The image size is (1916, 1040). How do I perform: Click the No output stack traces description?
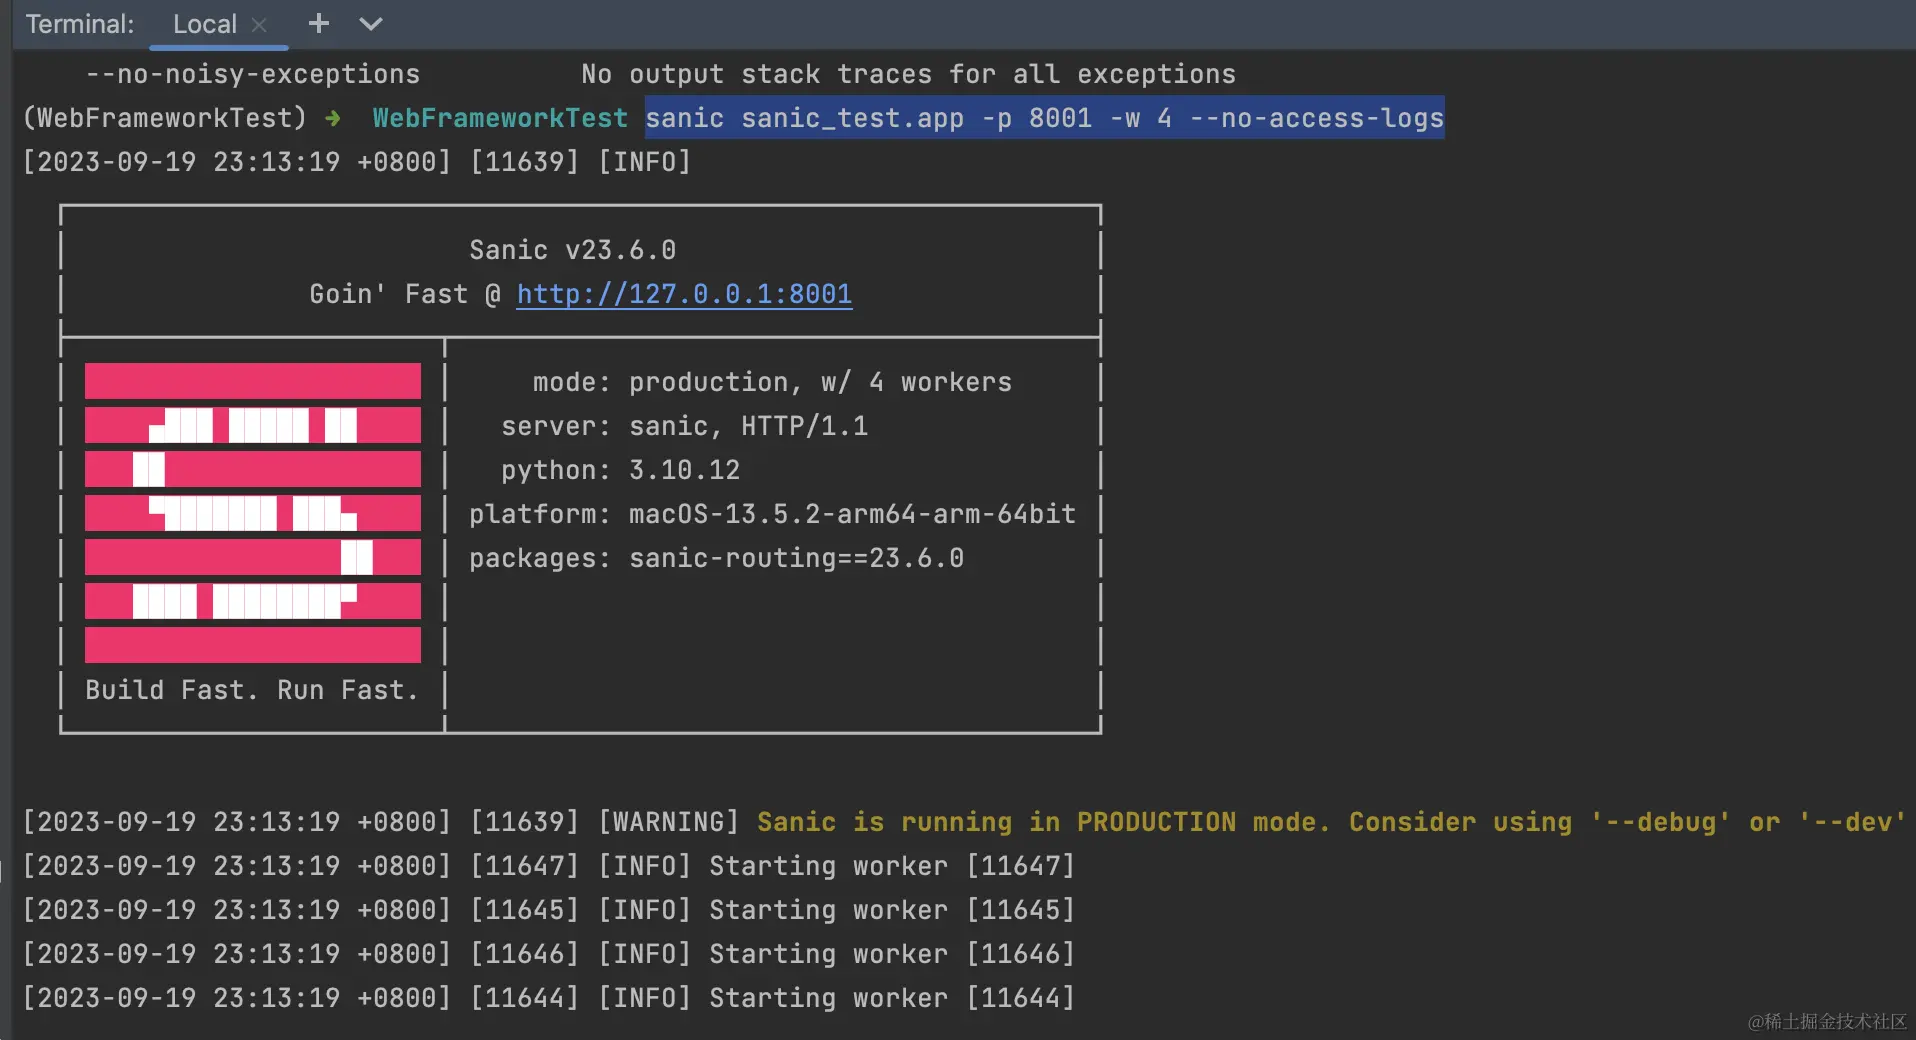click(908, 74)
